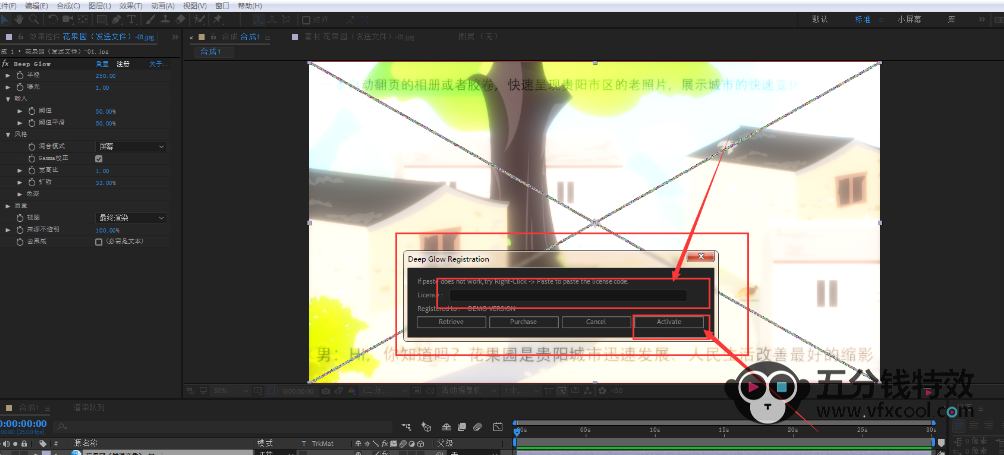Select the 小屏幕 workspace
This screenshot has height=455, width=1004.
point(909,20)
